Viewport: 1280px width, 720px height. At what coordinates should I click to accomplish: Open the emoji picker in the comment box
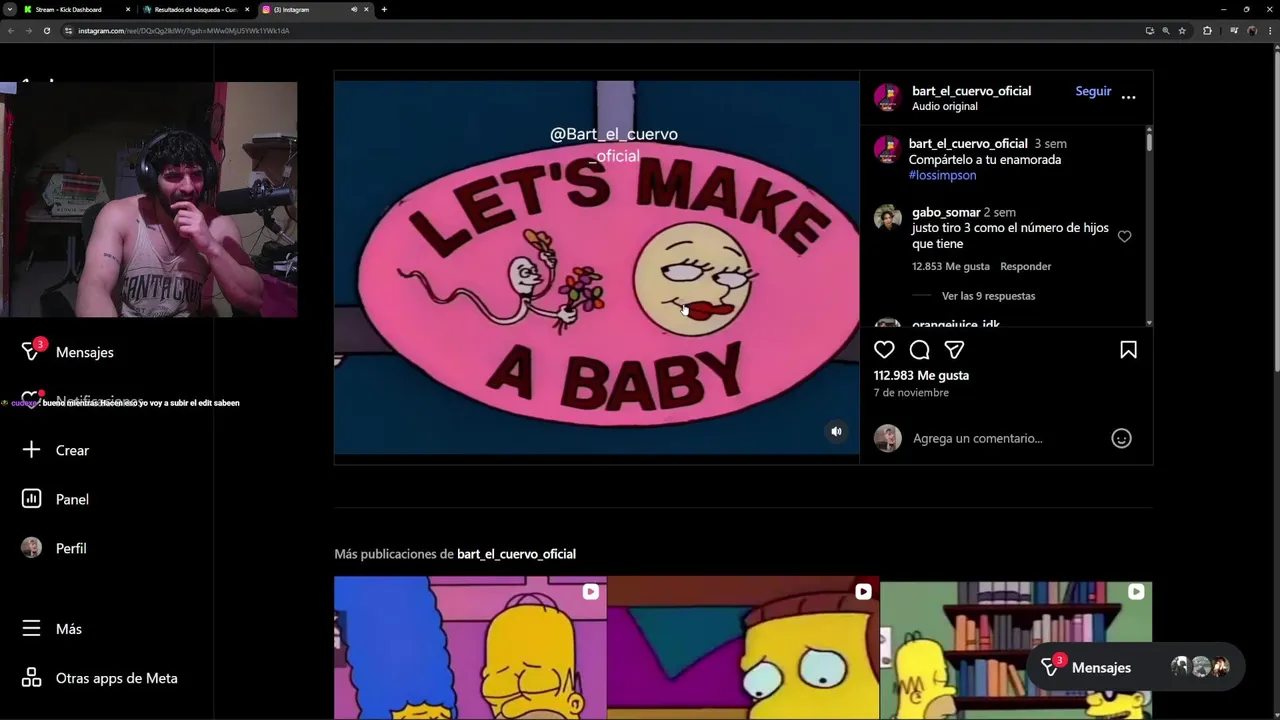pyautogui.click(x=1121, y=438)
